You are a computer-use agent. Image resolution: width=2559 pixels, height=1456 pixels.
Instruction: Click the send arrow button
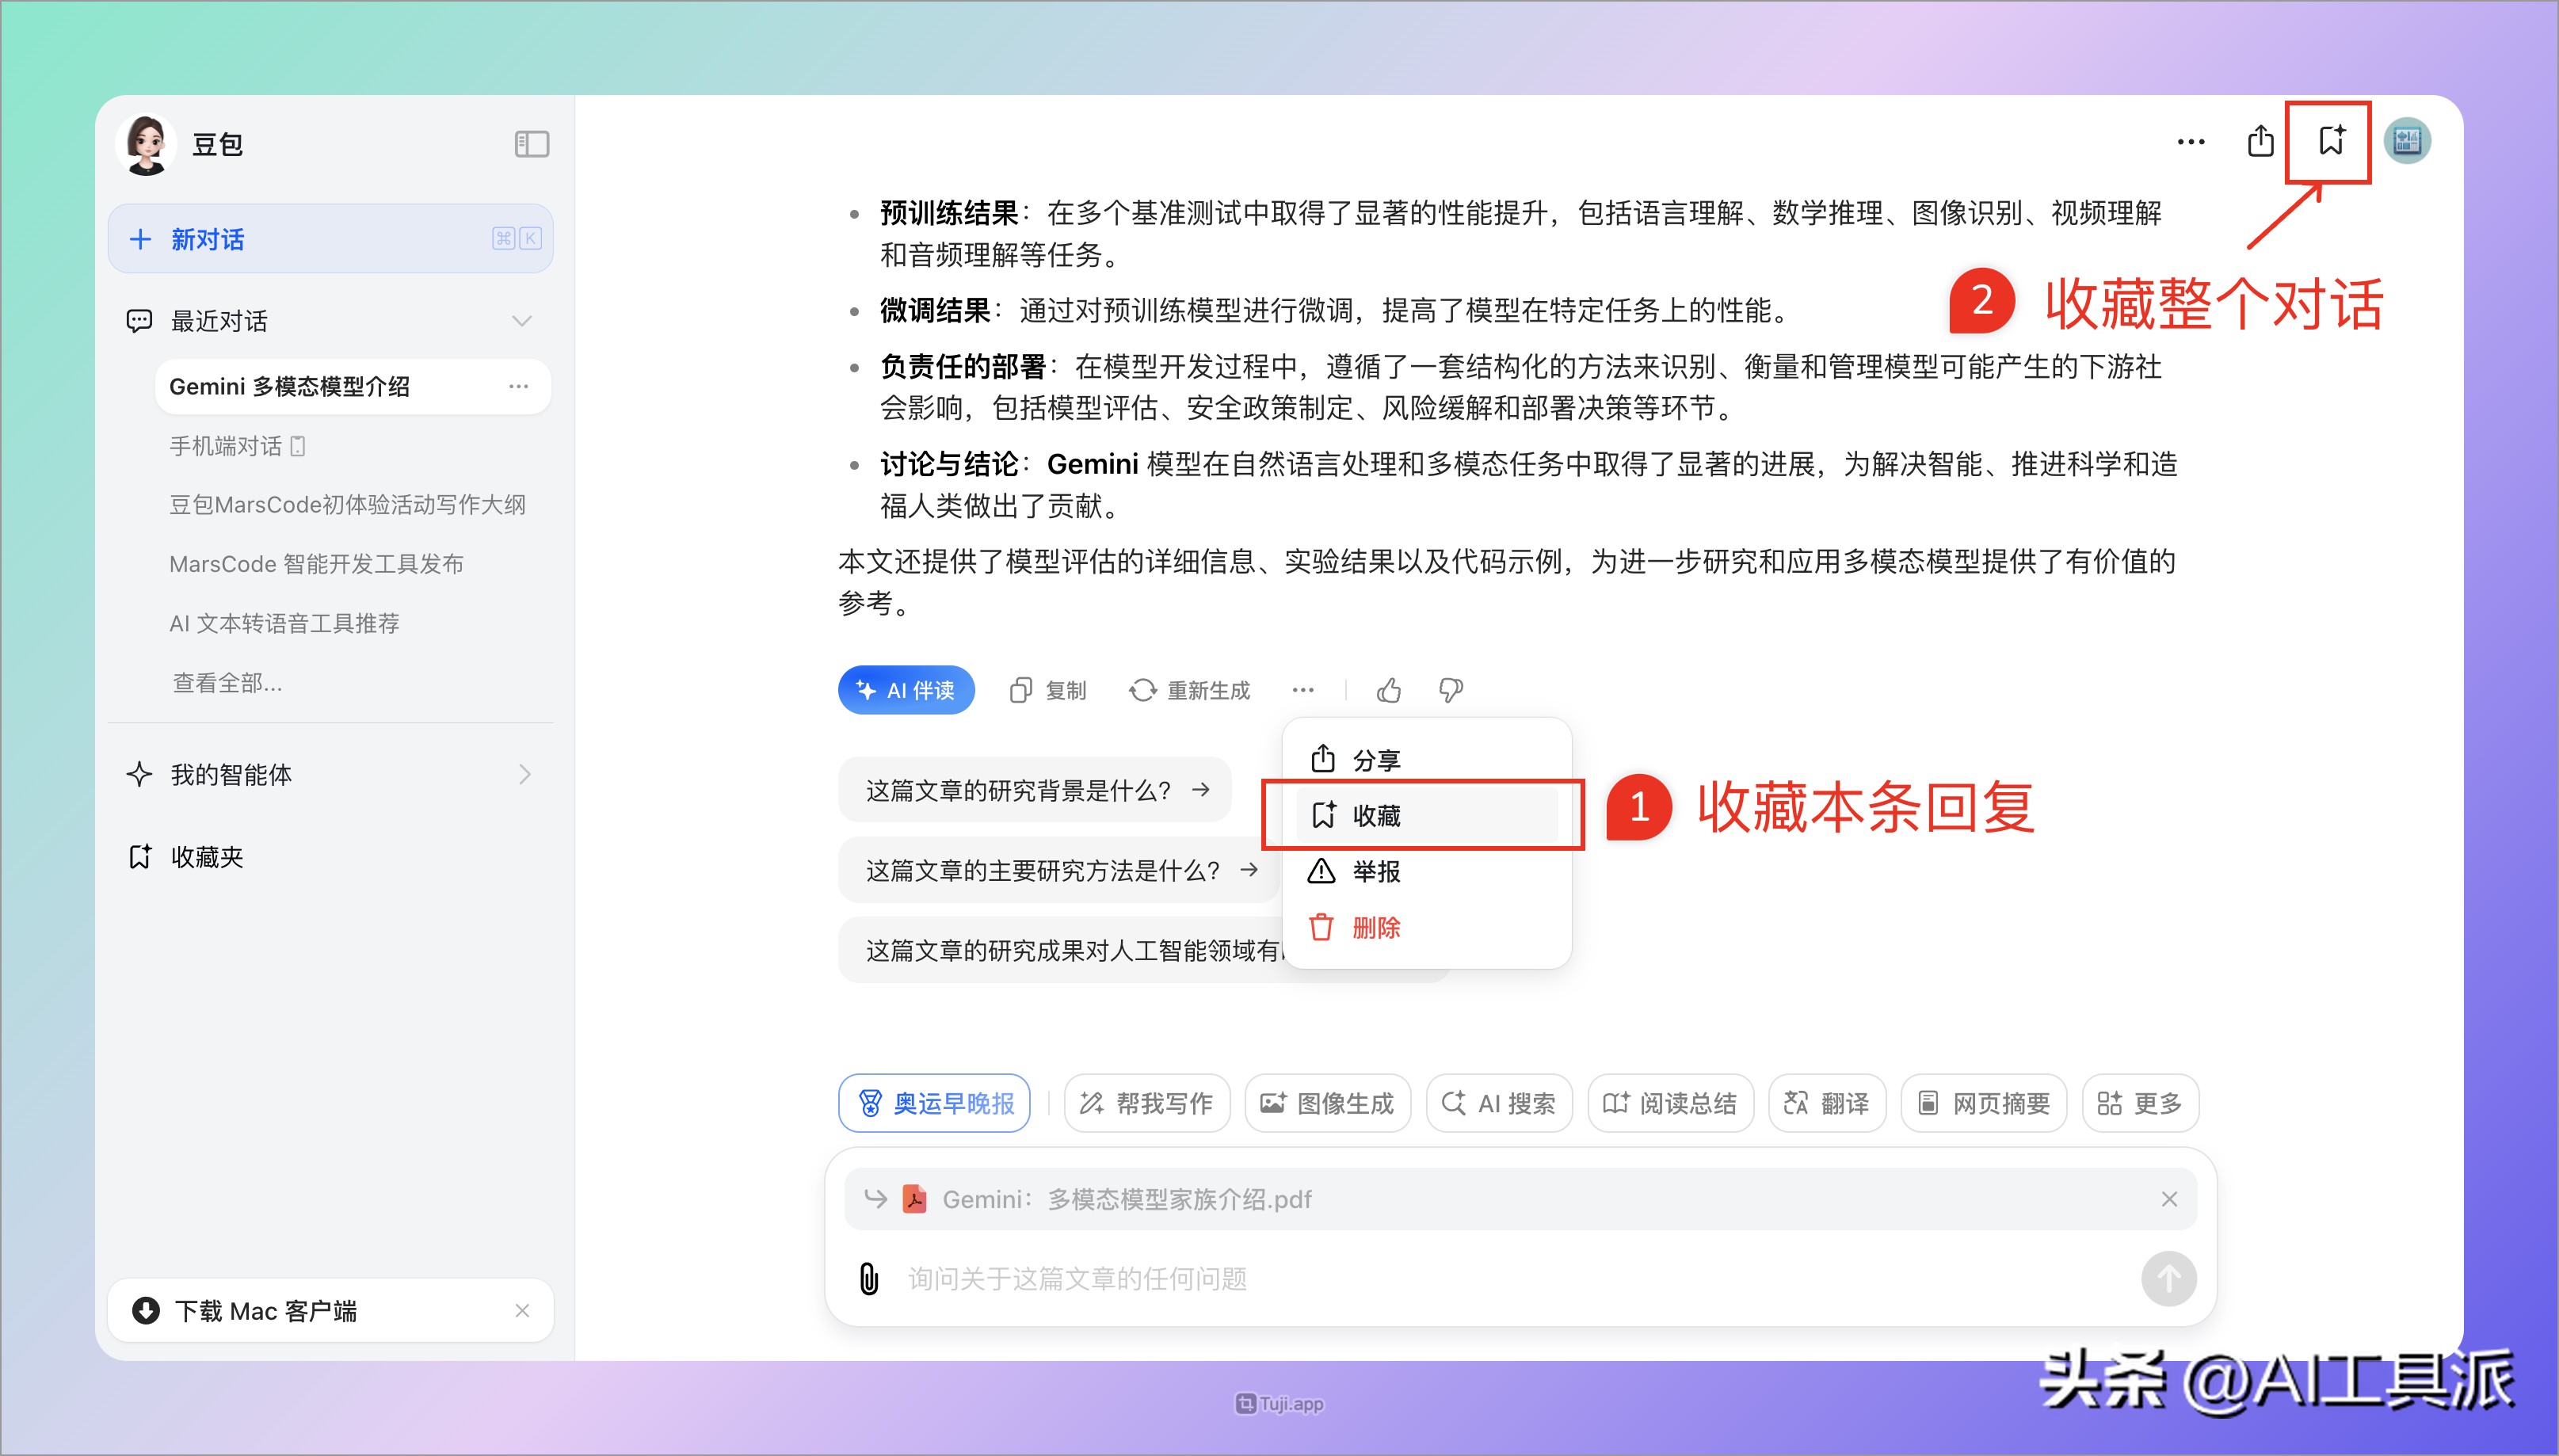point(2168,1278)
